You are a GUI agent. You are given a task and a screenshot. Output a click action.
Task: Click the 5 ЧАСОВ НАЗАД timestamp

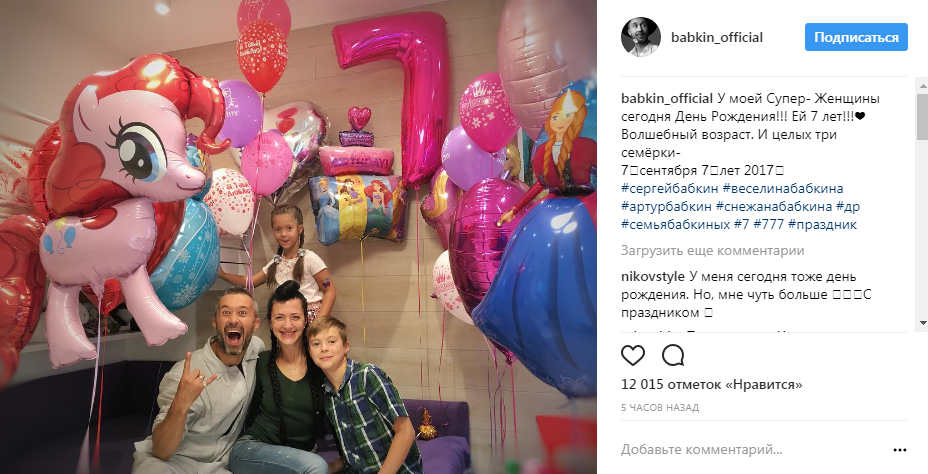pyautogui.click(x=660, y=407)
